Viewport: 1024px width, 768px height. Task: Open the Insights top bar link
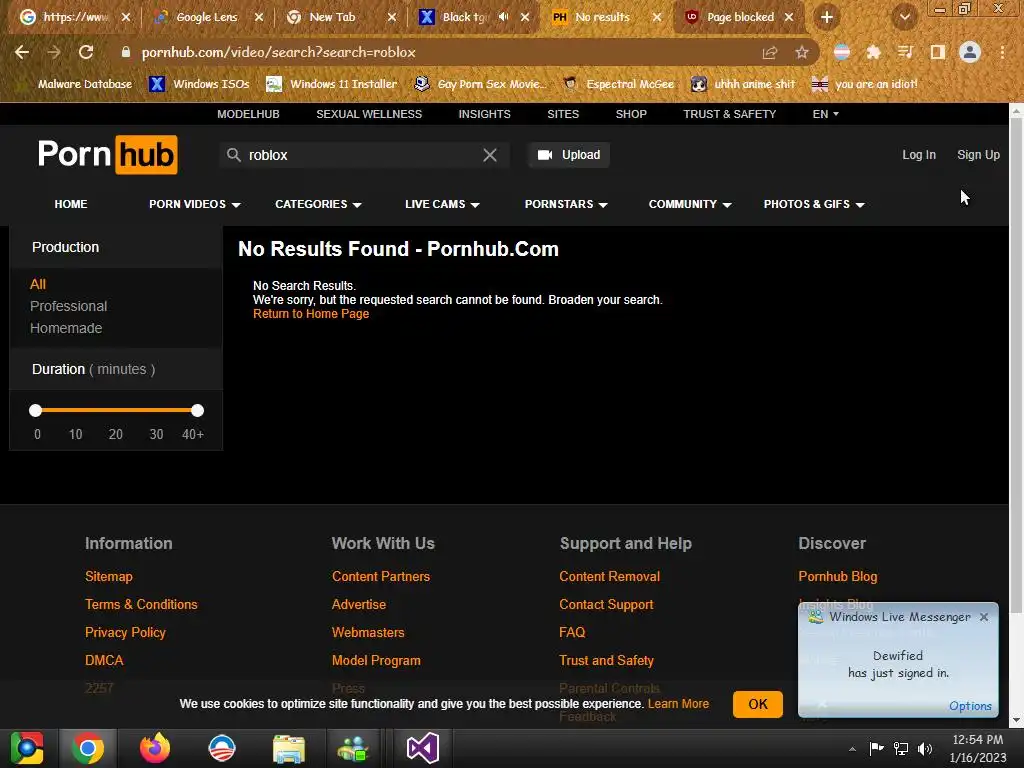[x=485, y=114]
